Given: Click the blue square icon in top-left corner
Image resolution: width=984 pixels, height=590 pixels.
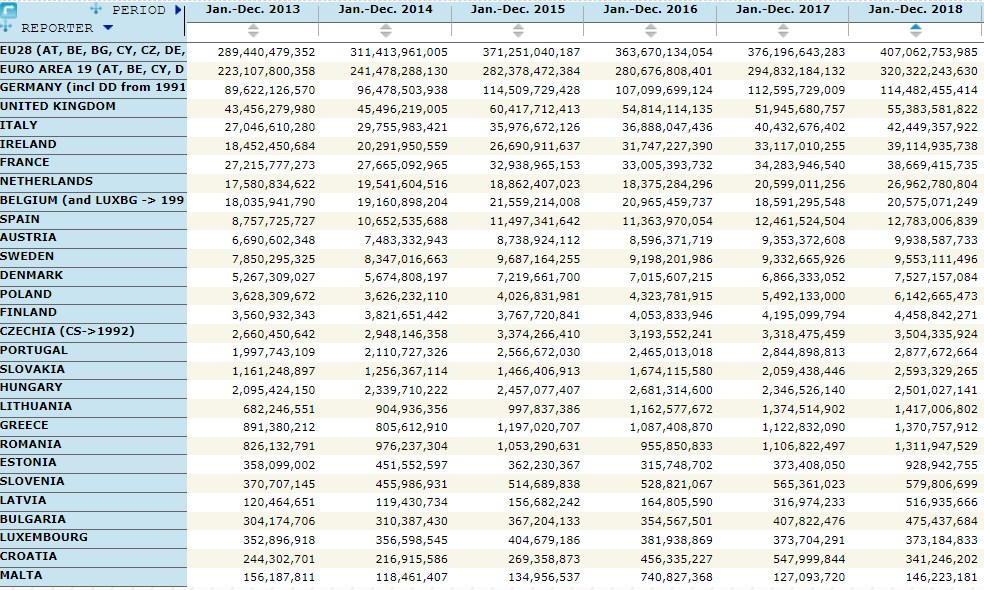Looking at the screenshot, I should 9,10.
